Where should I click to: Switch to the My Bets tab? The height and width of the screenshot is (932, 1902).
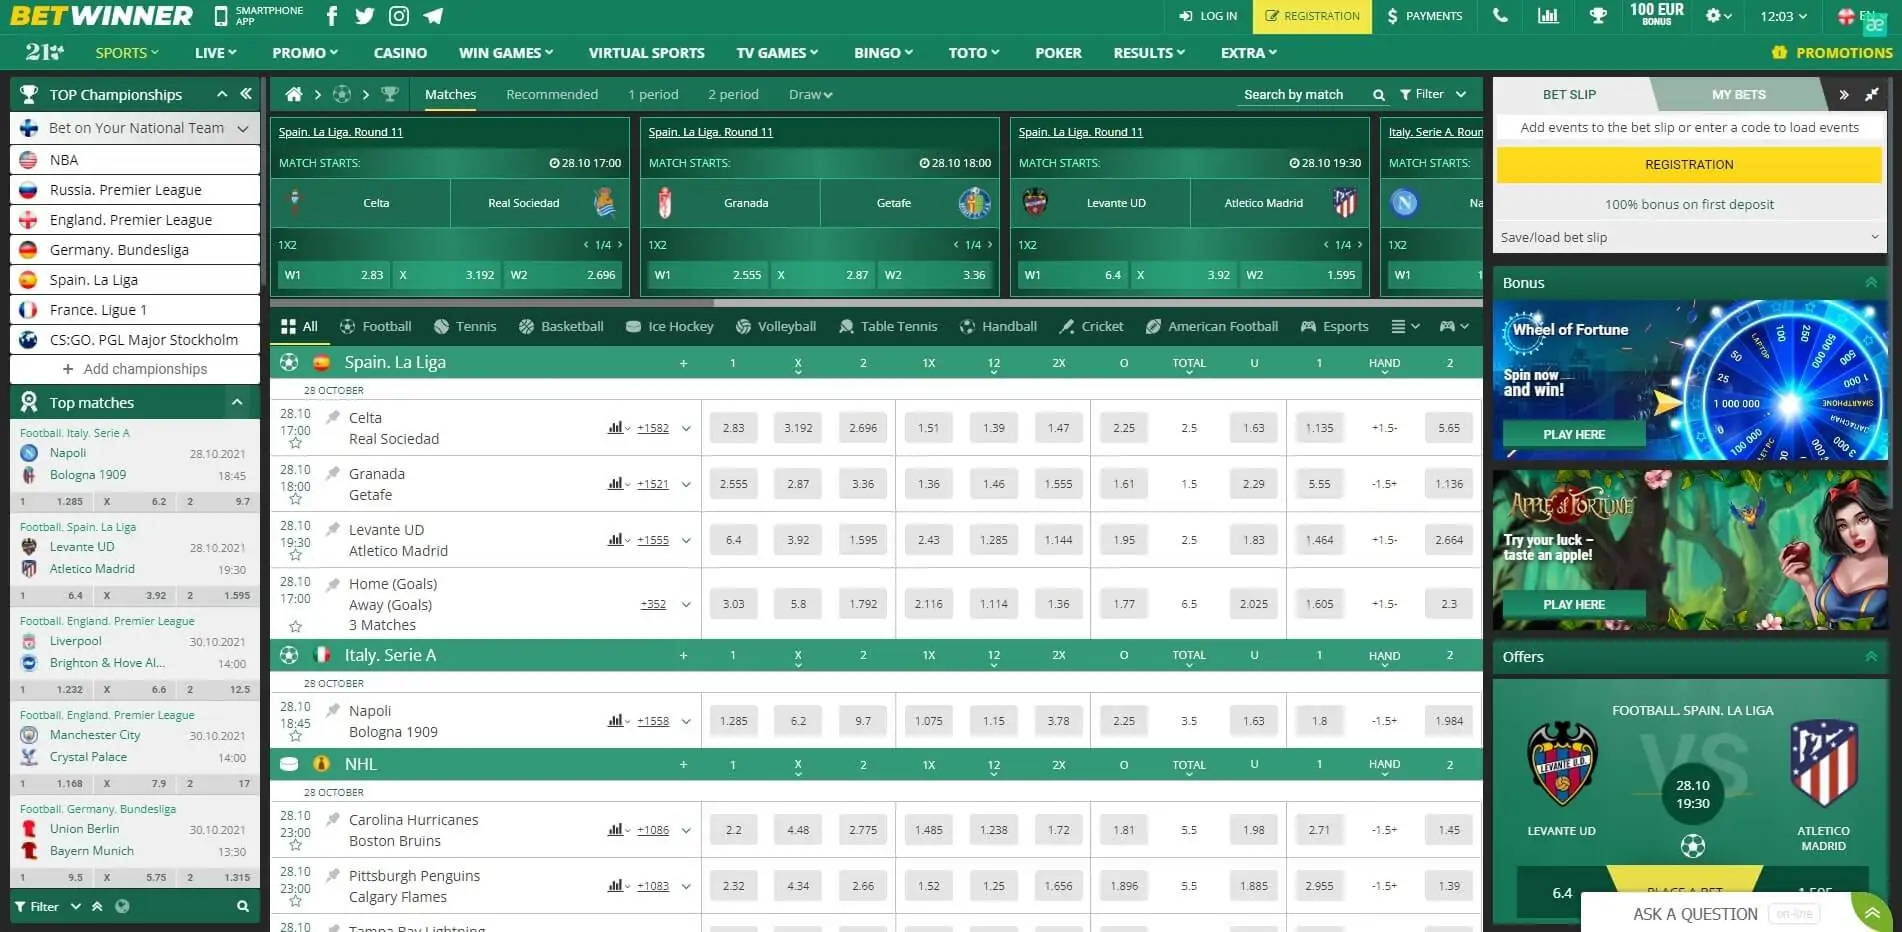[x=1738, y=94]
